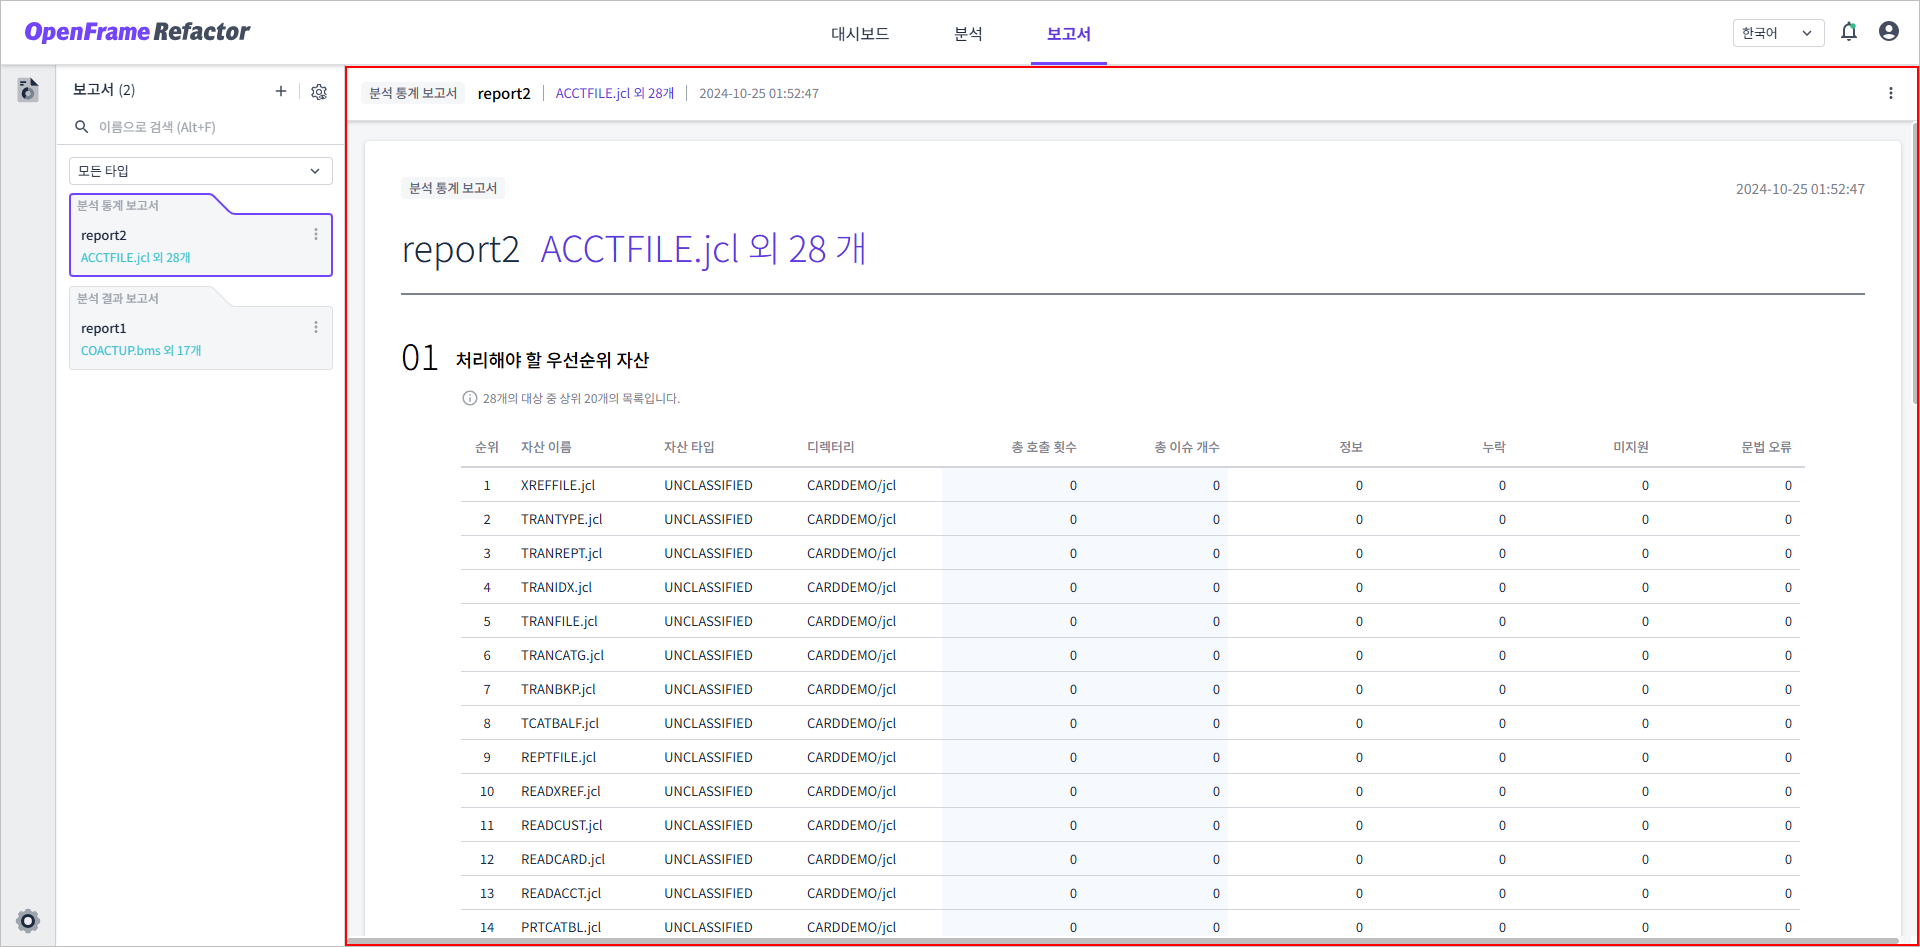Click TRANBKP.jcl row name
This screenshot has width=1920, height=947.
click(x=558, y=689)
